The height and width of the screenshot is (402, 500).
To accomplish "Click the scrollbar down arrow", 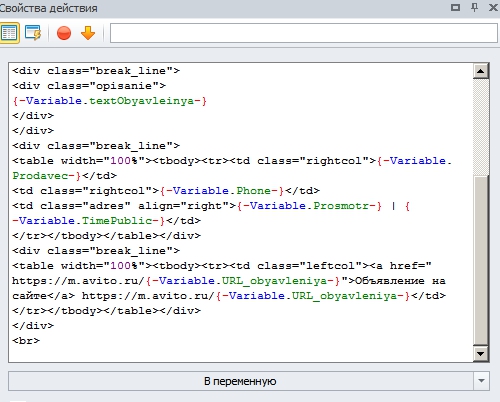I will pyautogui.click(x=481, y=354).
